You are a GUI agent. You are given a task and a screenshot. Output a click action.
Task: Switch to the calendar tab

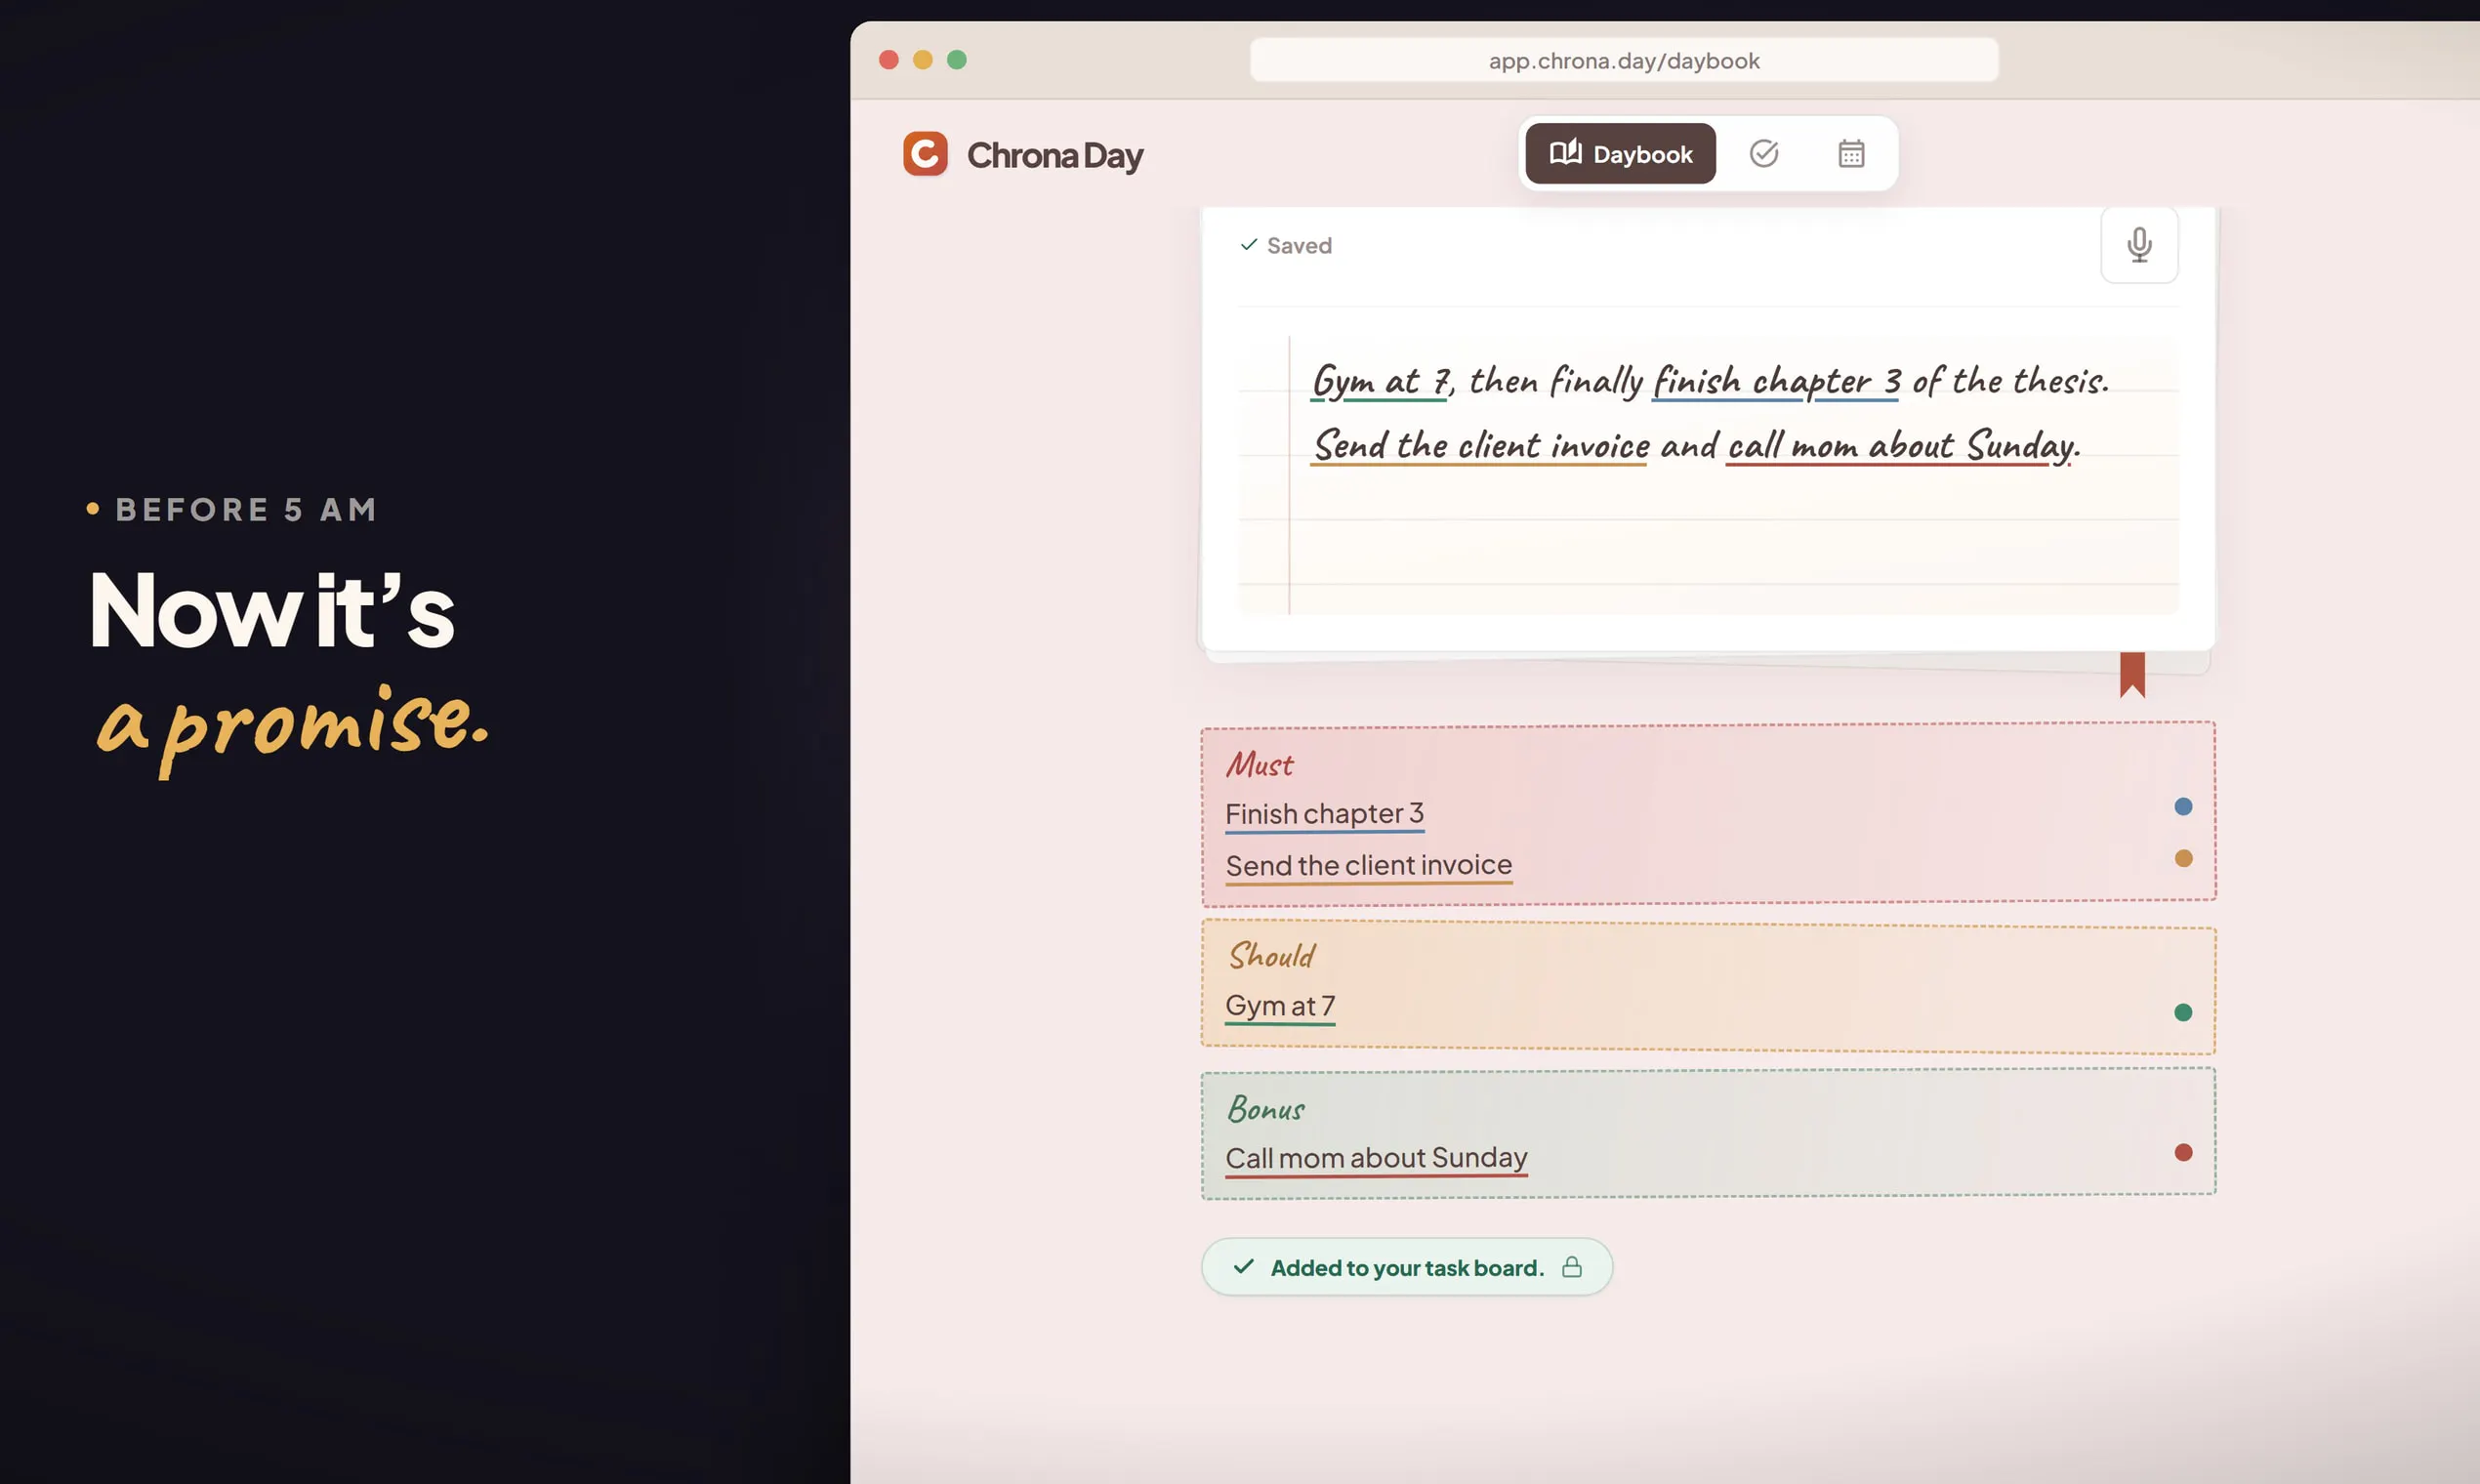point(1851,153)
